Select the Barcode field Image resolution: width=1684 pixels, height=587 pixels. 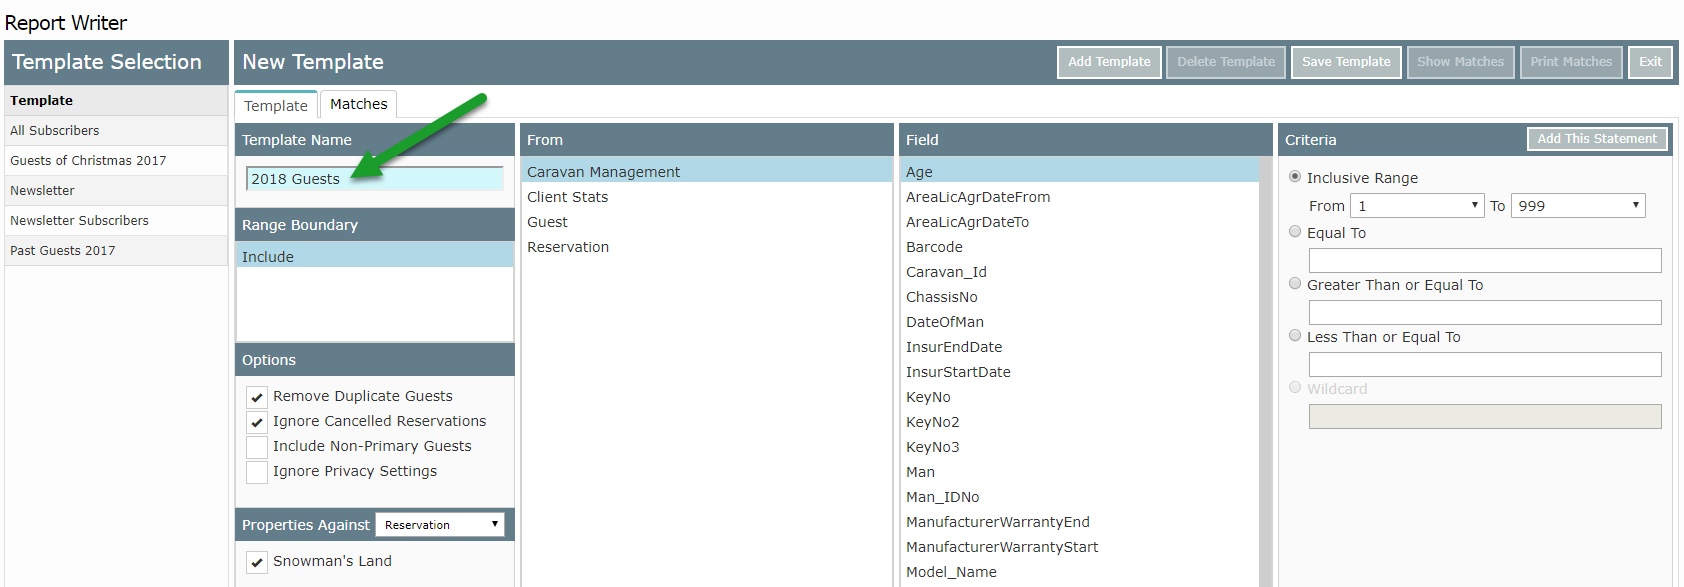(x=1079, y=247)
